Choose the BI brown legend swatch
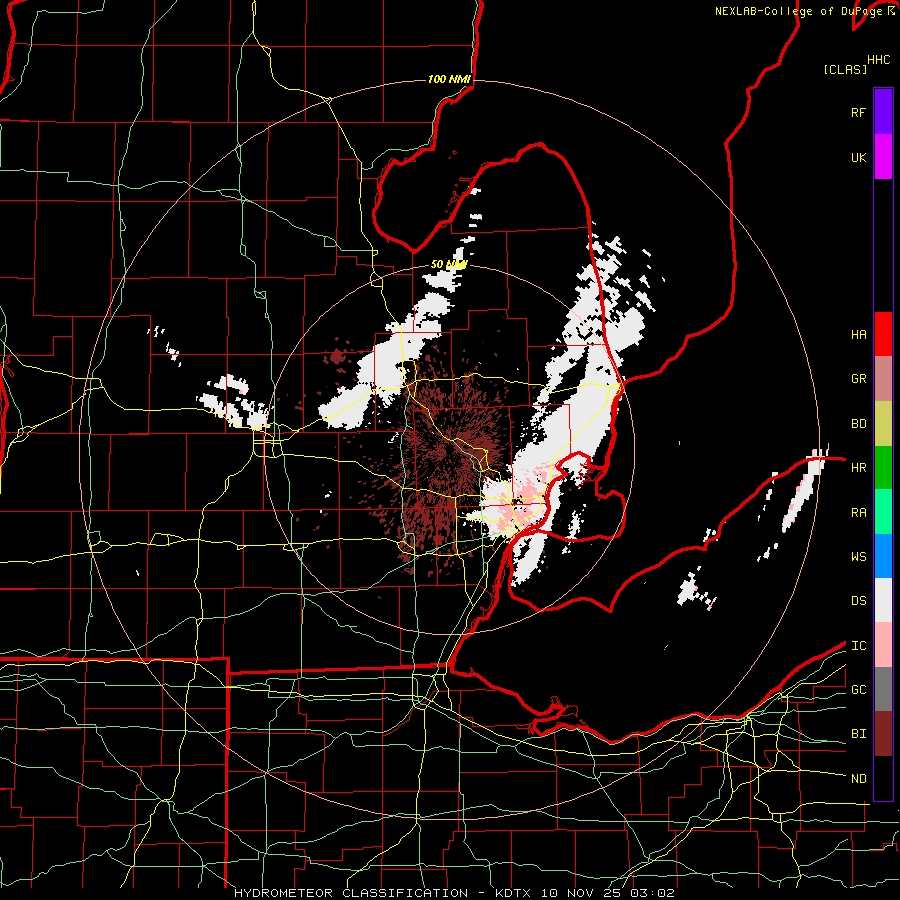 click(883, 734)
